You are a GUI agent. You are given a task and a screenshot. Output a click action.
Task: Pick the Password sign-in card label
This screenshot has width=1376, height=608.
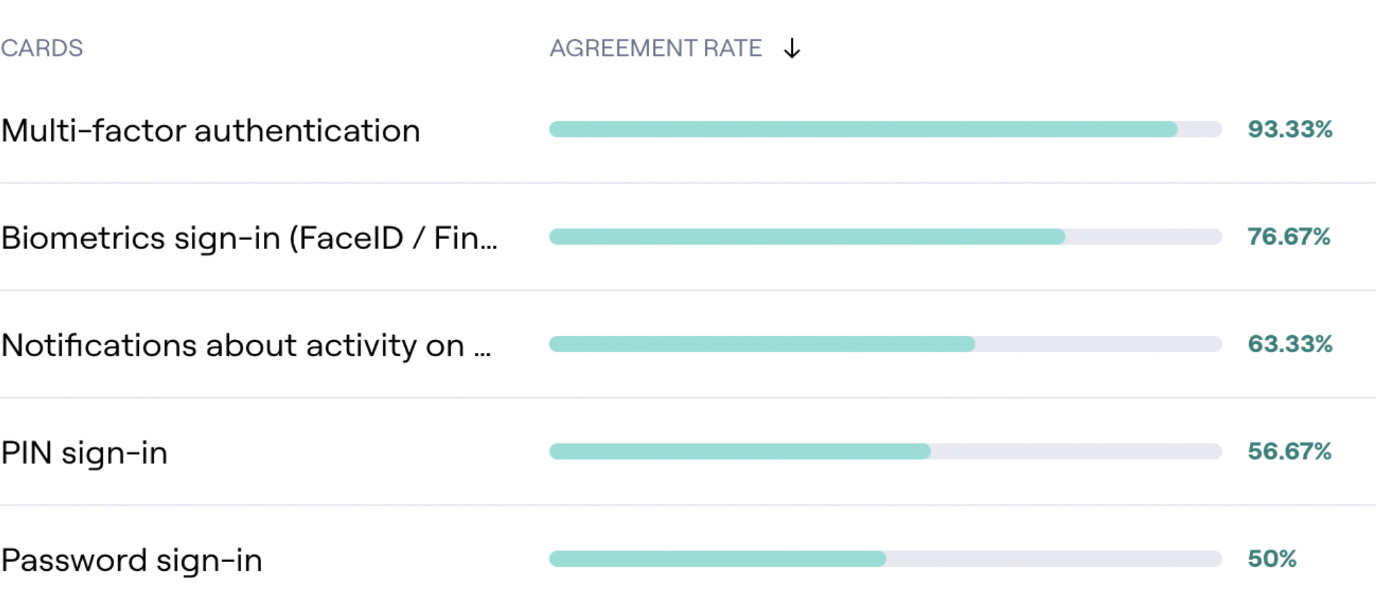[132, 560]
